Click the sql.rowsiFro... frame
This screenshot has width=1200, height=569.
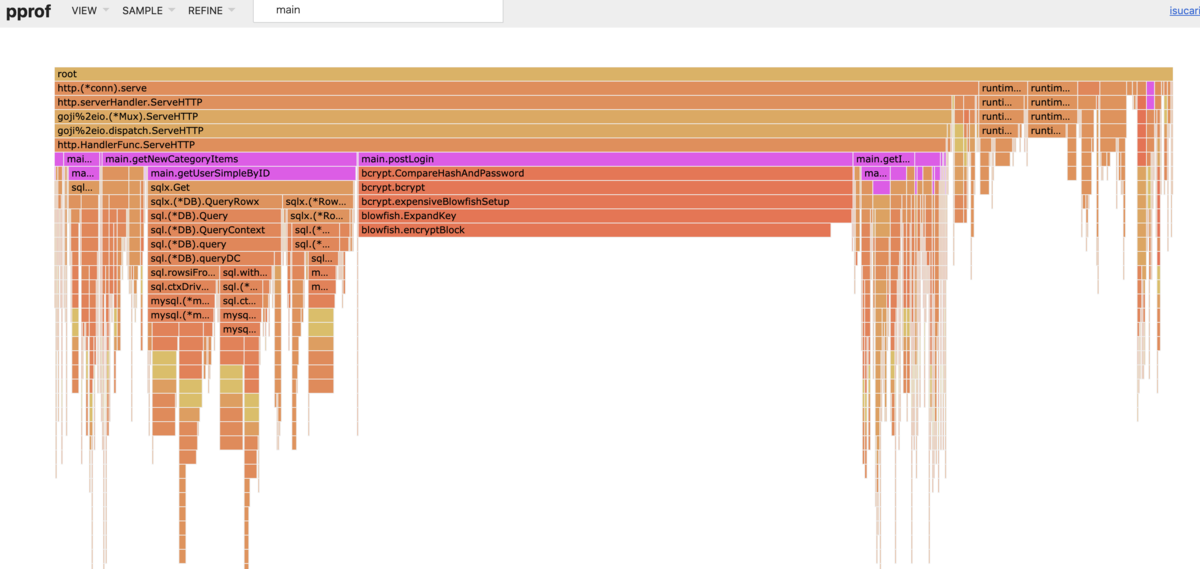click(x=183, y=272)
